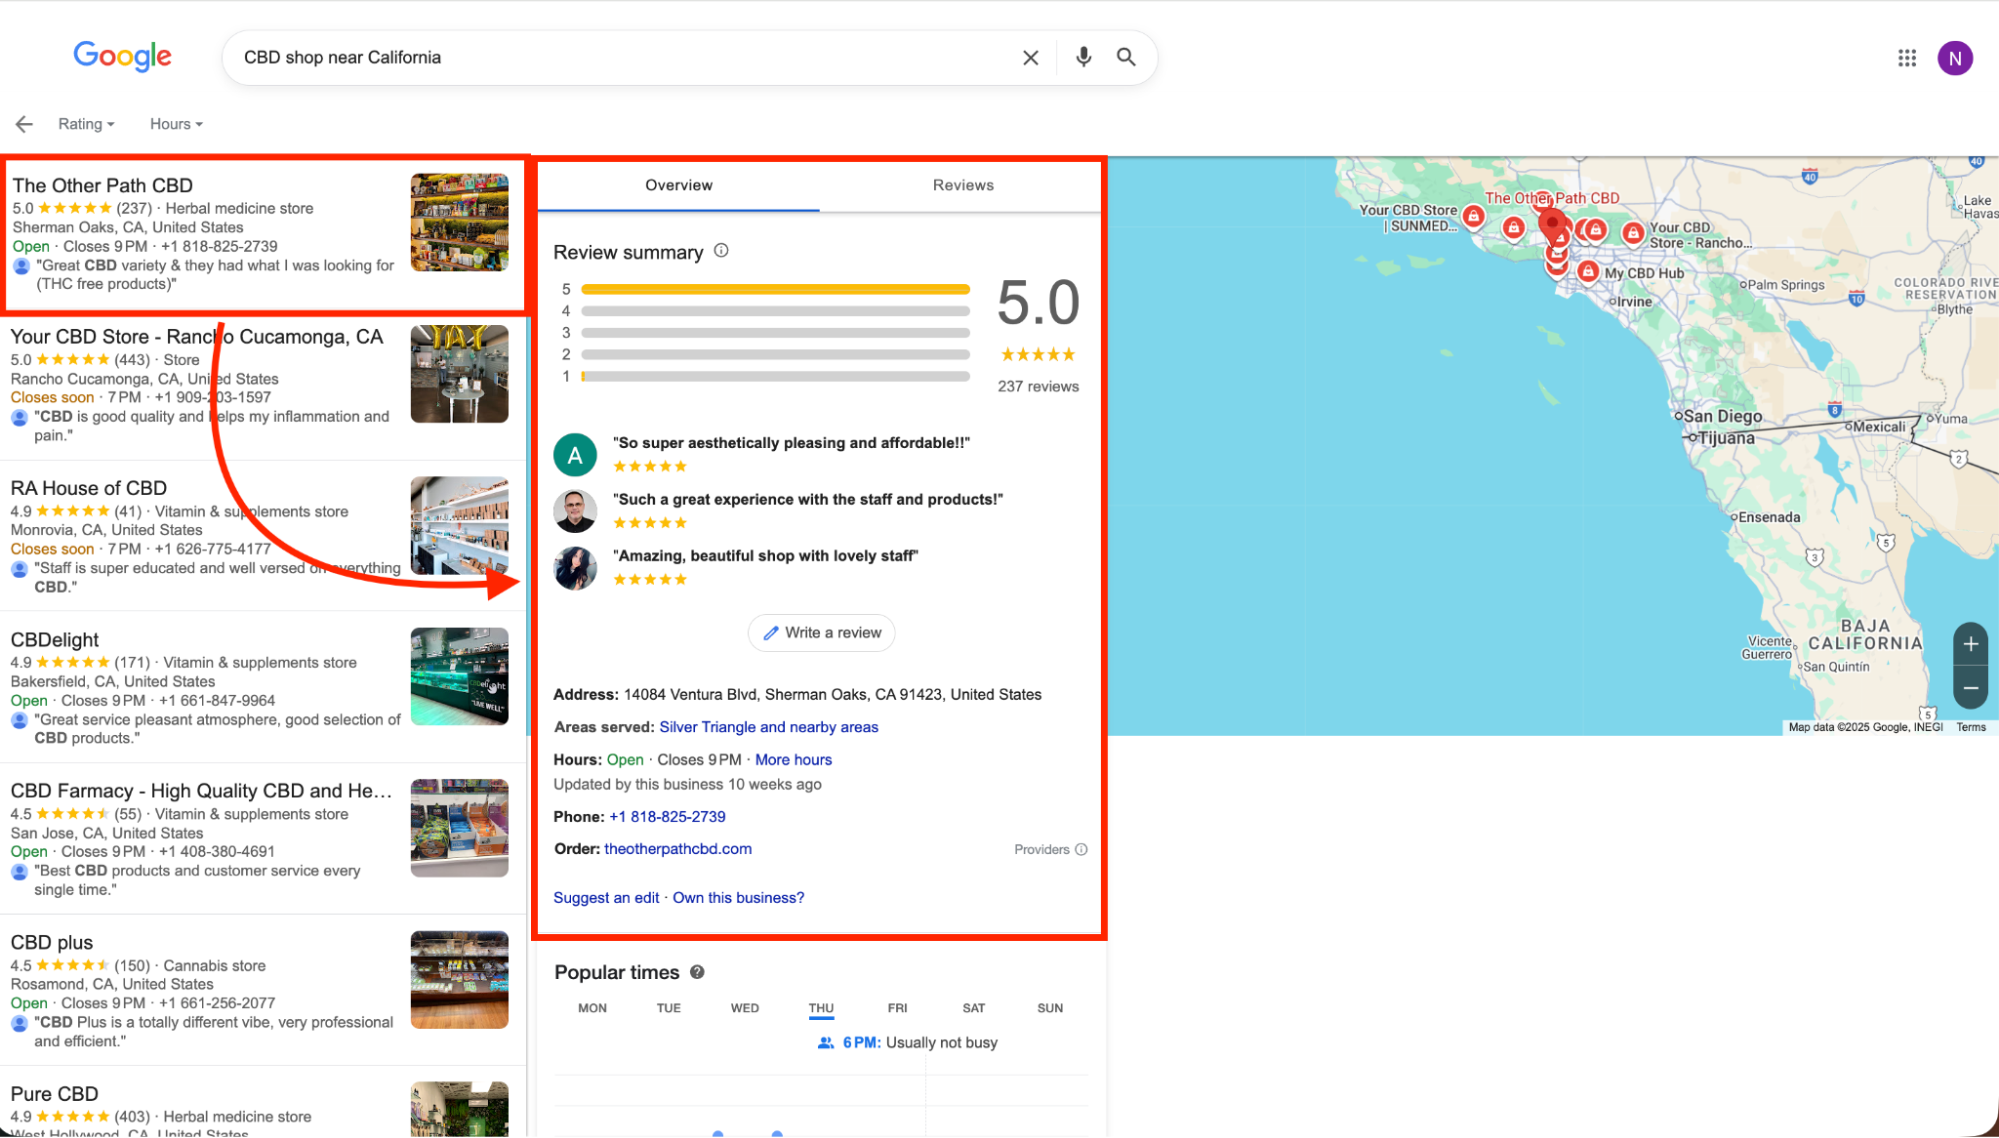1999x1138 pixels.
Task: Open the Rating filter dropdown
Action: pos(85,123)
